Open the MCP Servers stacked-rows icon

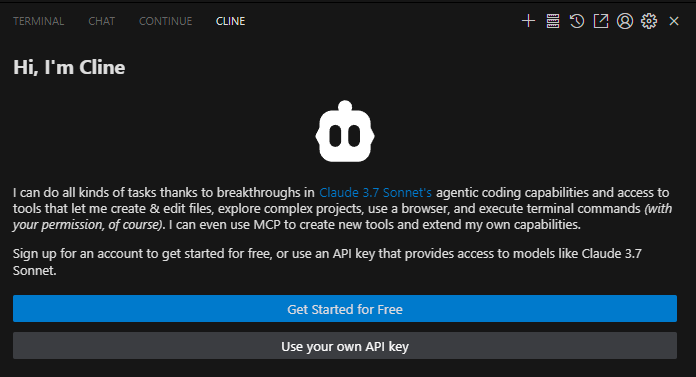point(553,21)
